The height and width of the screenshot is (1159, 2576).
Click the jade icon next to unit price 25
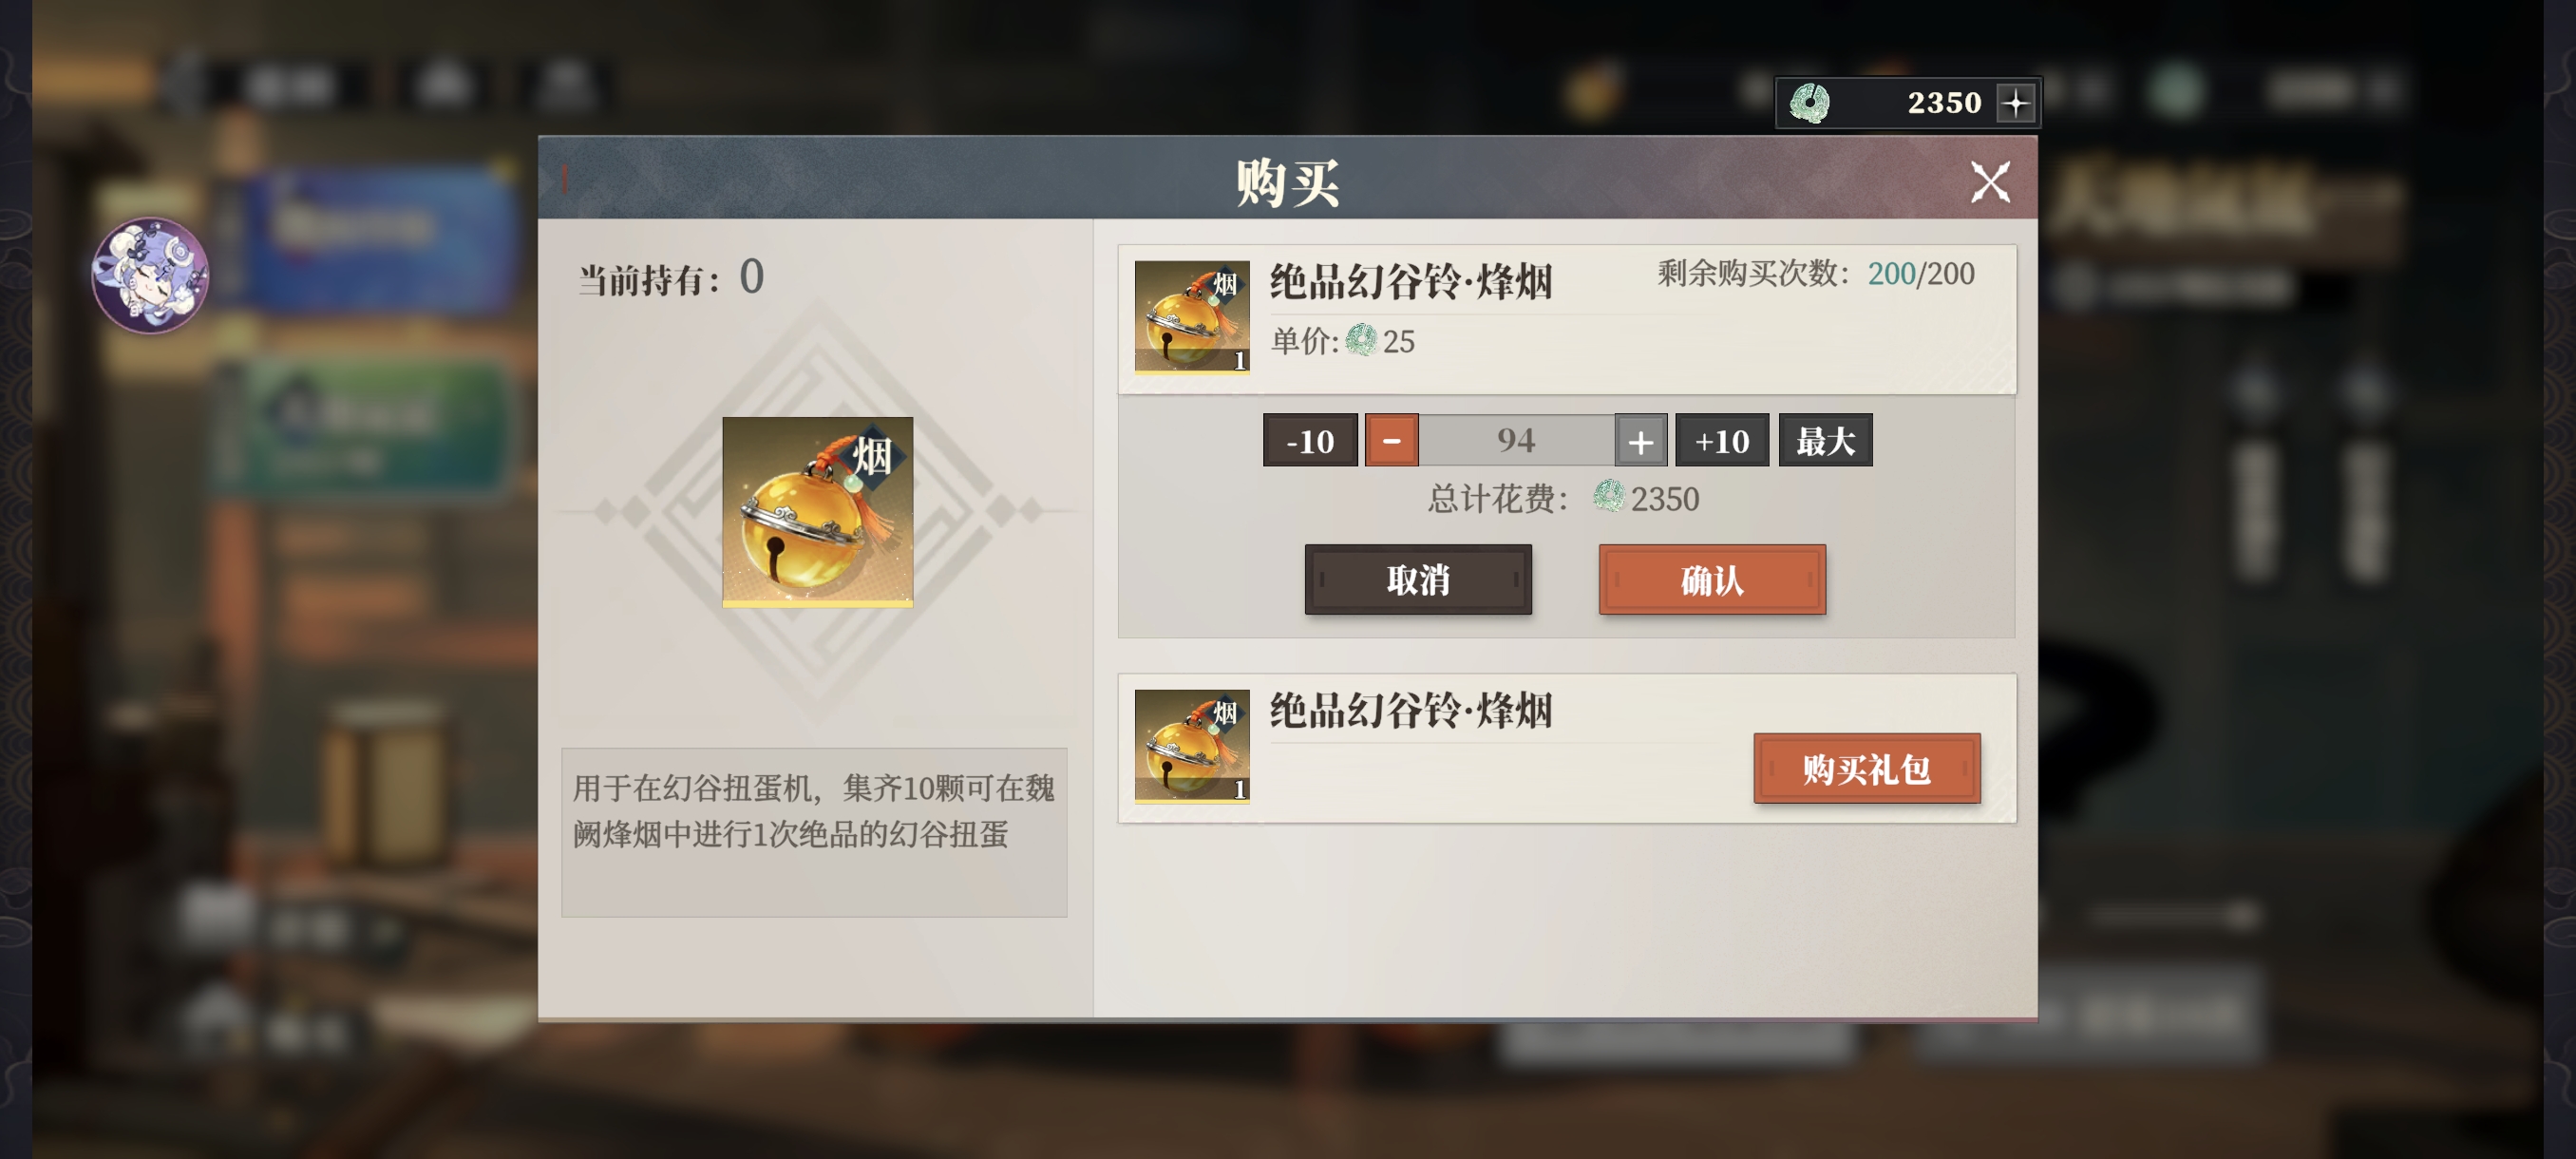click(1361, 341)
